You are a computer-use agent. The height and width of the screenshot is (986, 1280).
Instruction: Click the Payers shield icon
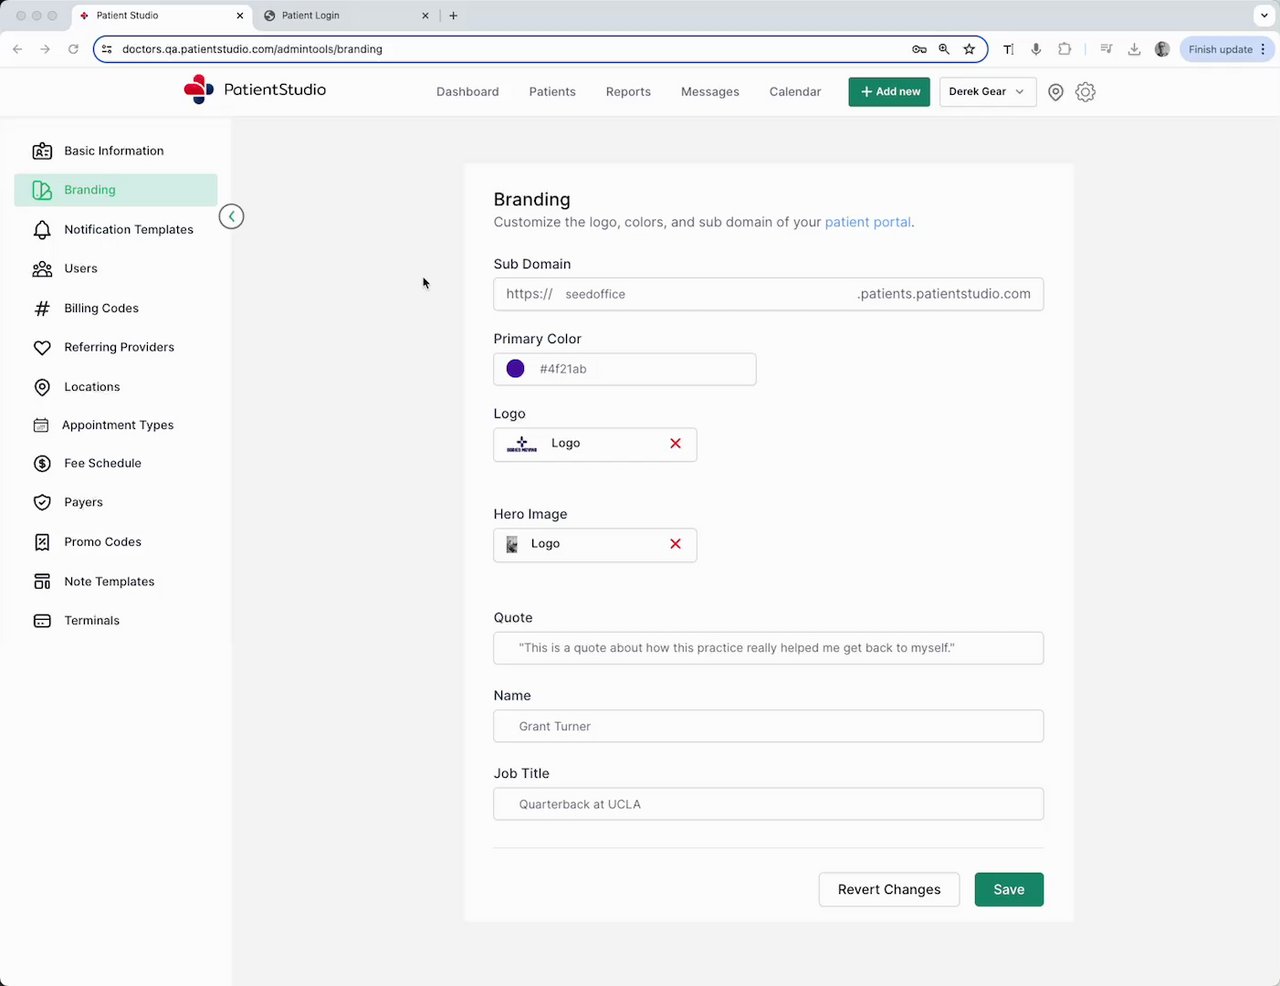point(42,503)
